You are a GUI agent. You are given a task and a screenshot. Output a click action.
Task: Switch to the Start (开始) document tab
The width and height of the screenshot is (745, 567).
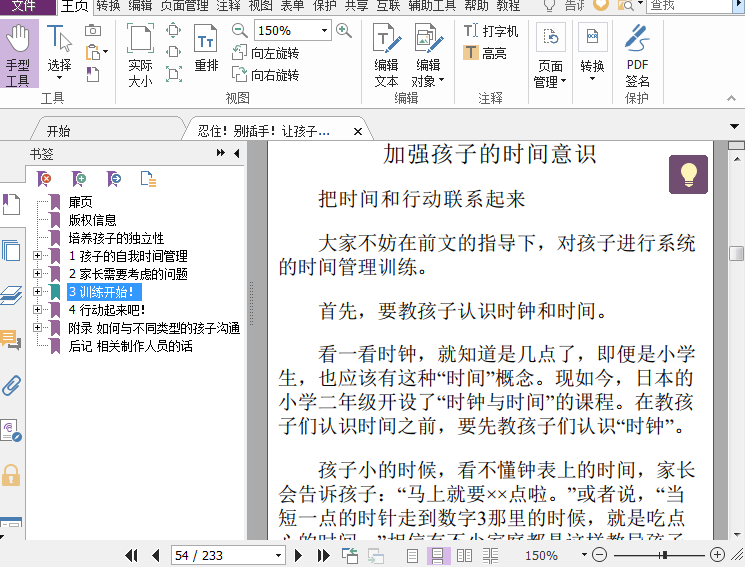(x=58, y=131)
